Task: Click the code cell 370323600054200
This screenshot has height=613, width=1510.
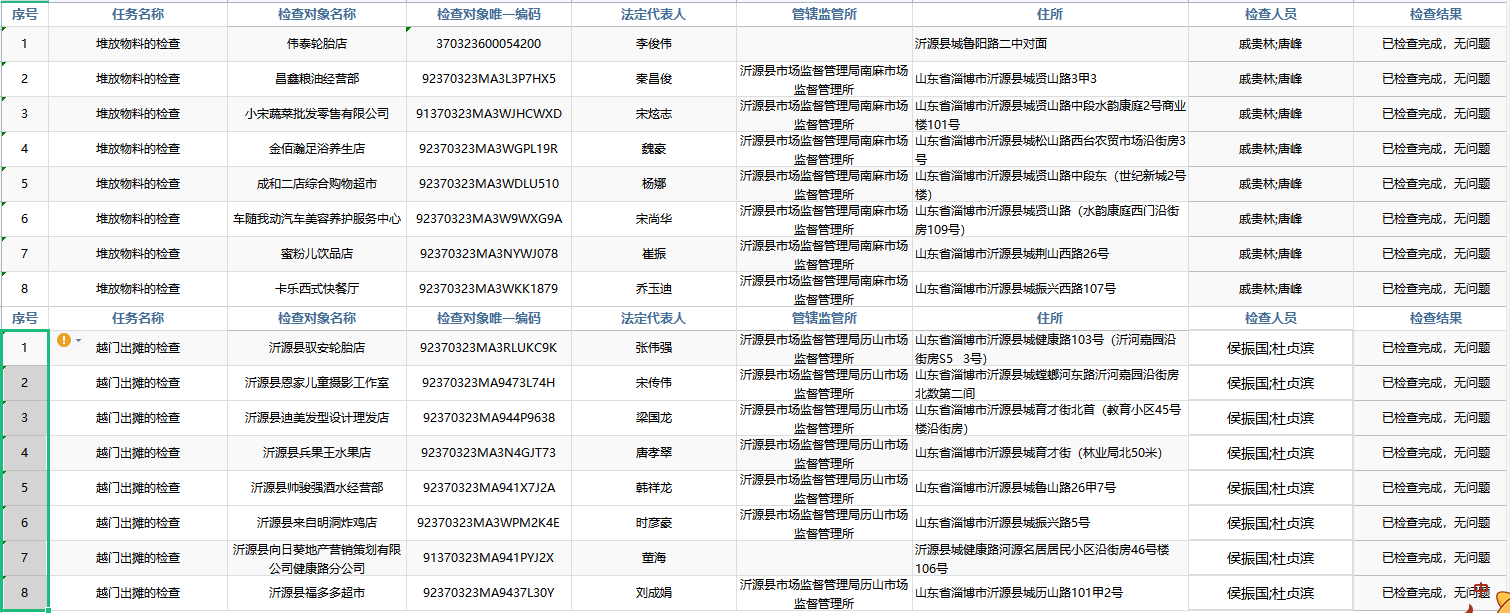Action: pos(488,44)
